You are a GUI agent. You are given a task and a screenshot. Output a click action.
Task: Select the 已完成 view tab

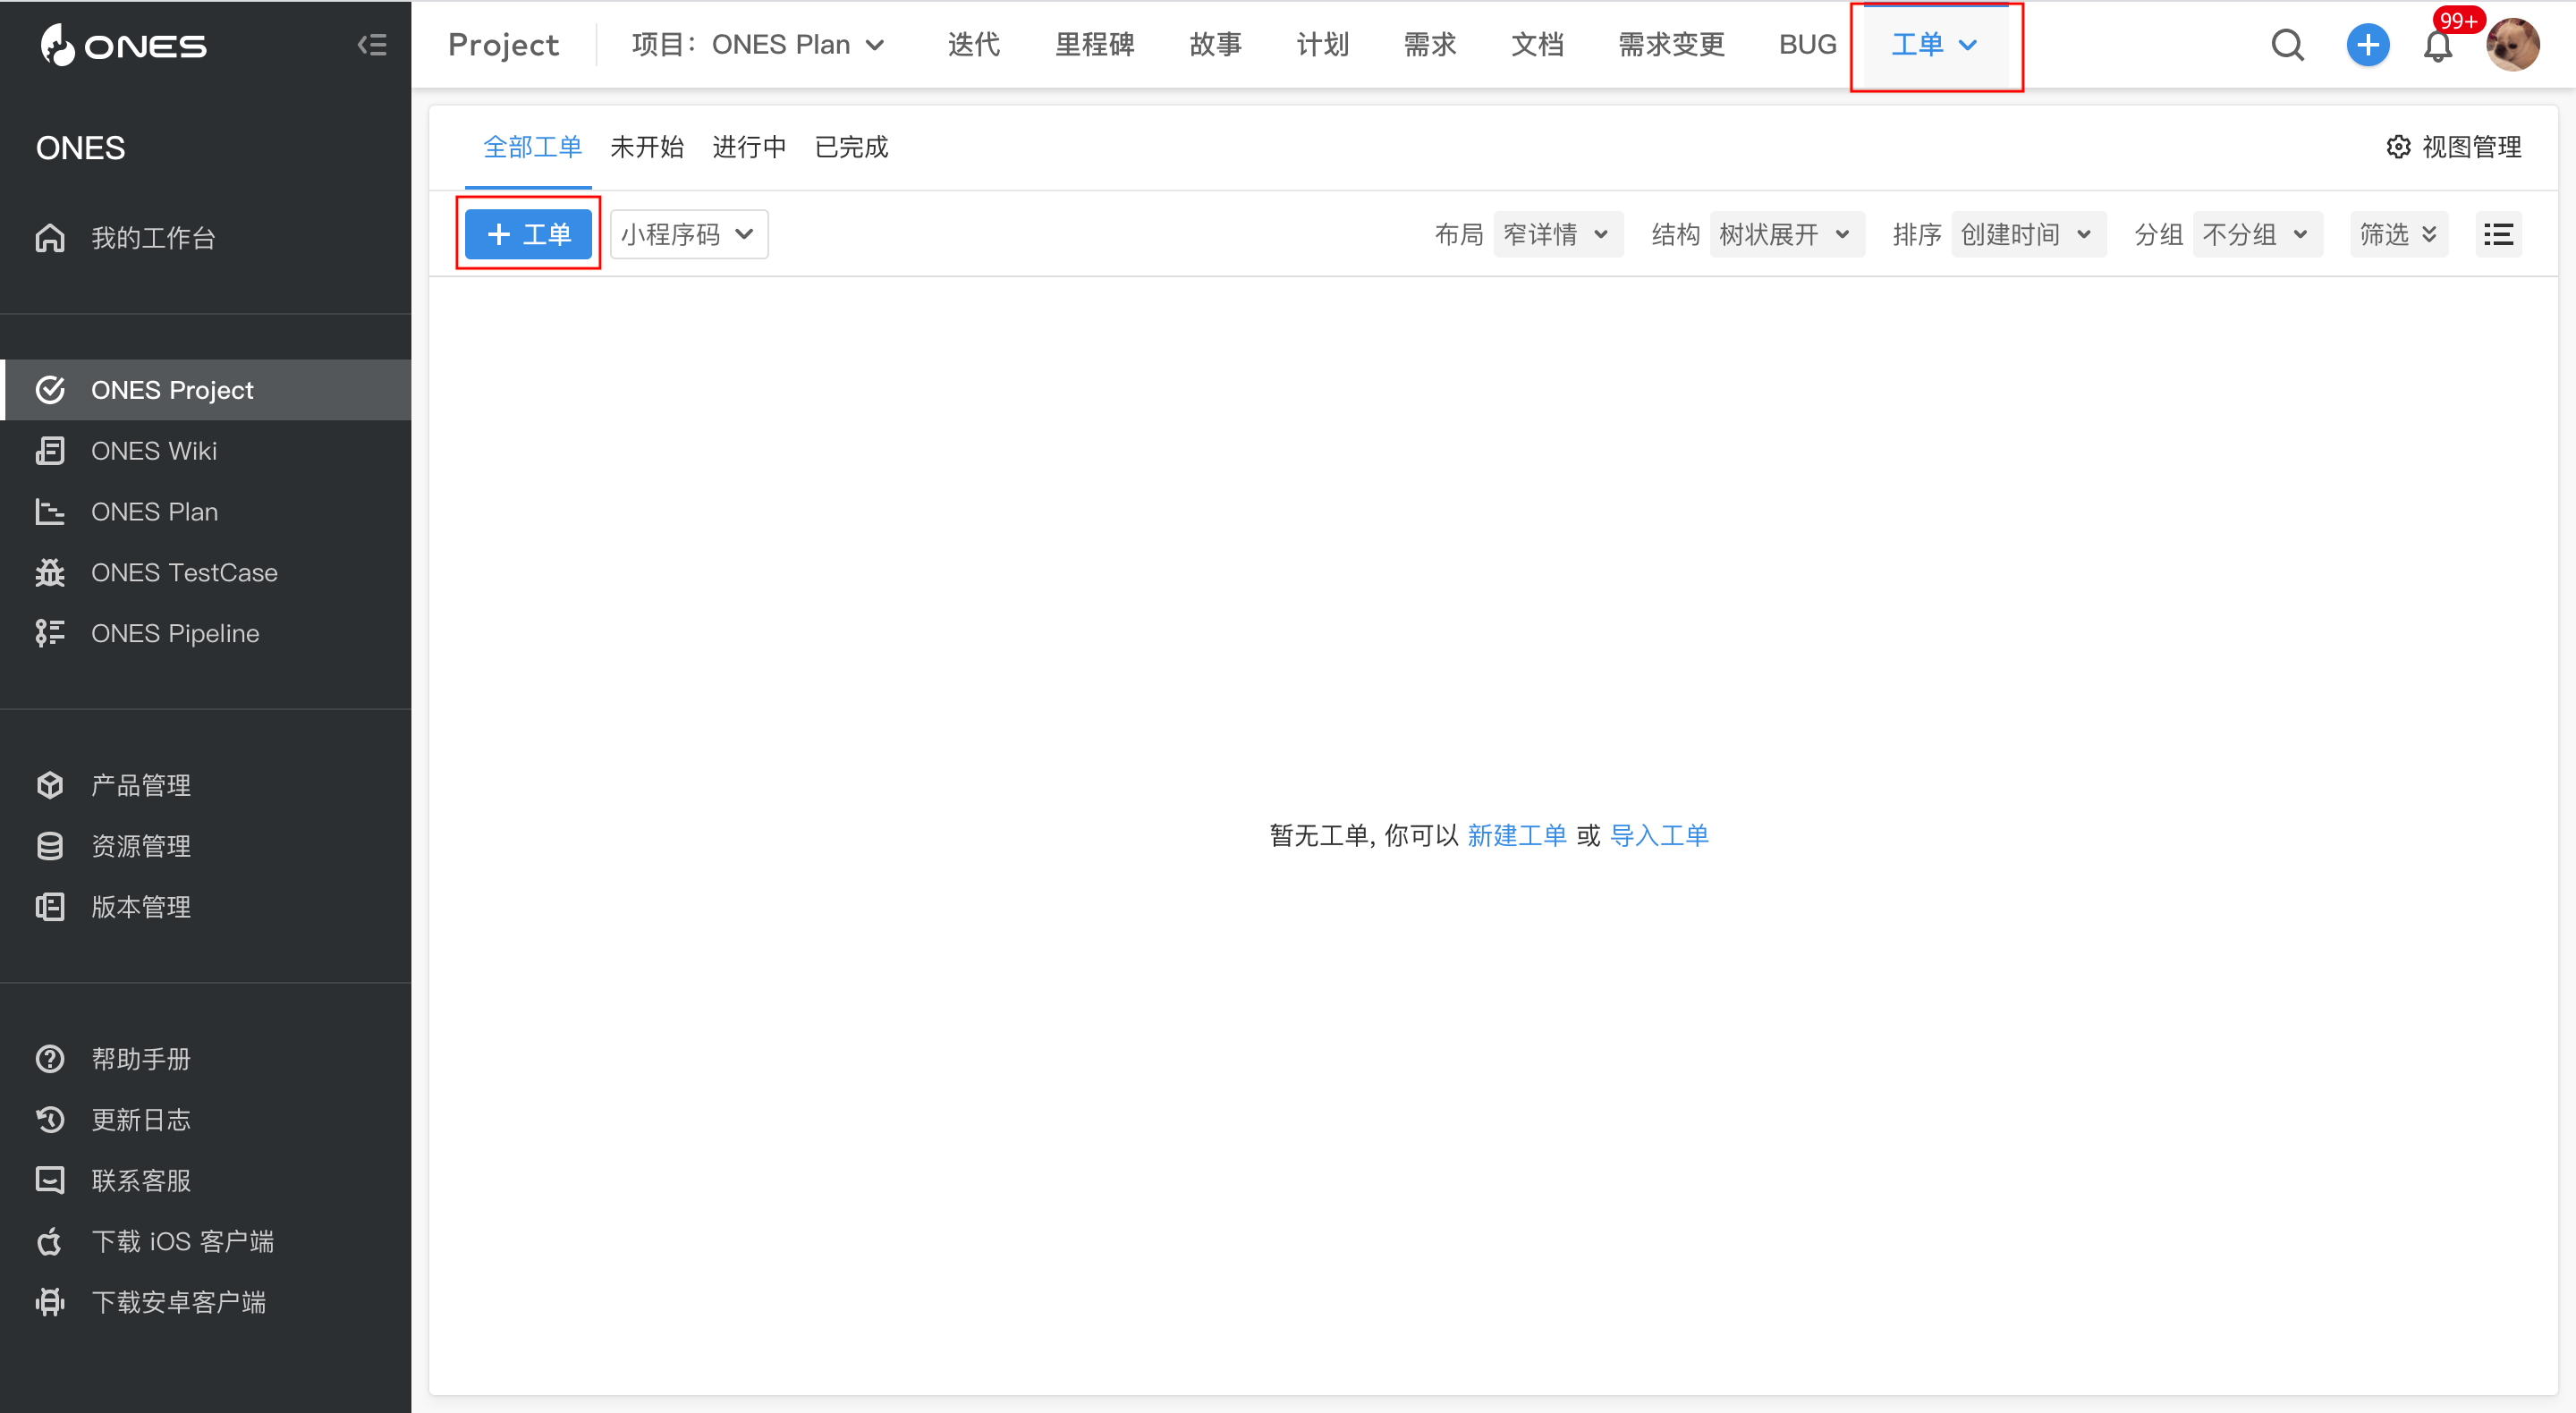pyautogui.click(x=851, y=147)
